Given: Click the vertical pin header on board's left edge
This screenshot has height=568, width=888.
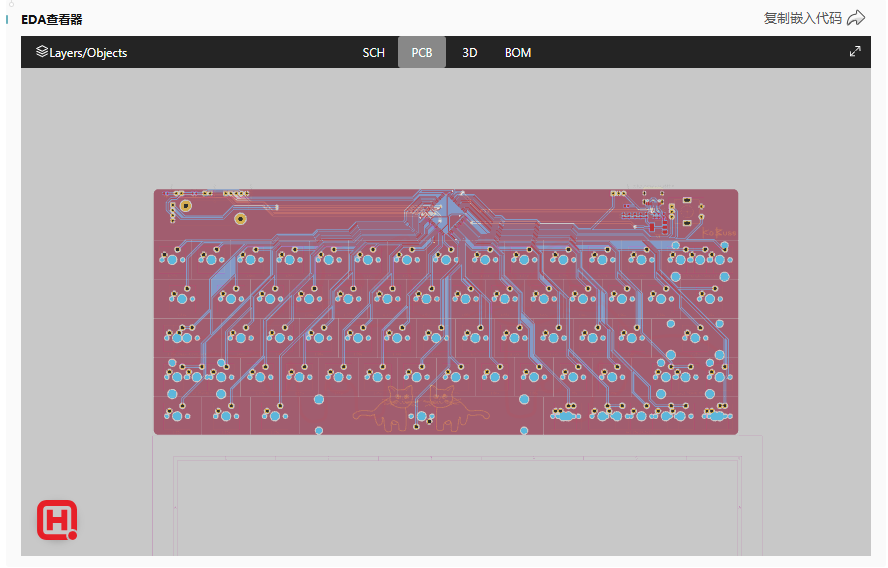Looking at the screenshot, I should click(172, 211).
